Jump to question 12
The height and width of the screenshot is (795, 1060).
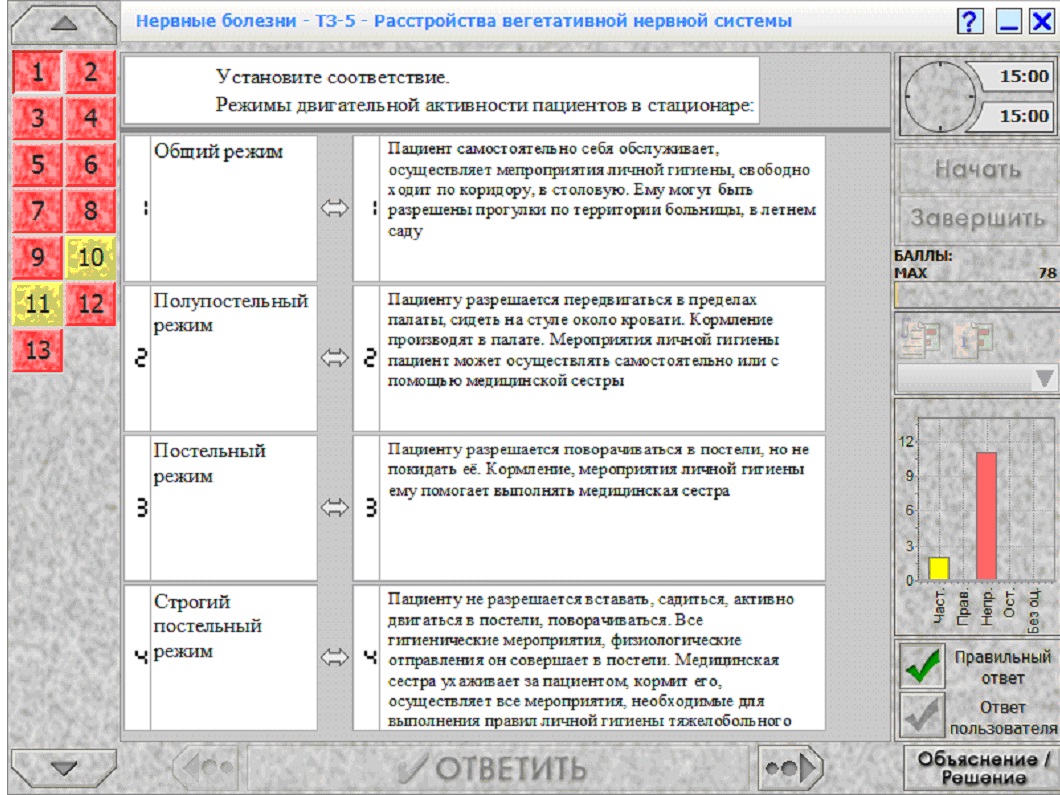click(x=91, y=304)
